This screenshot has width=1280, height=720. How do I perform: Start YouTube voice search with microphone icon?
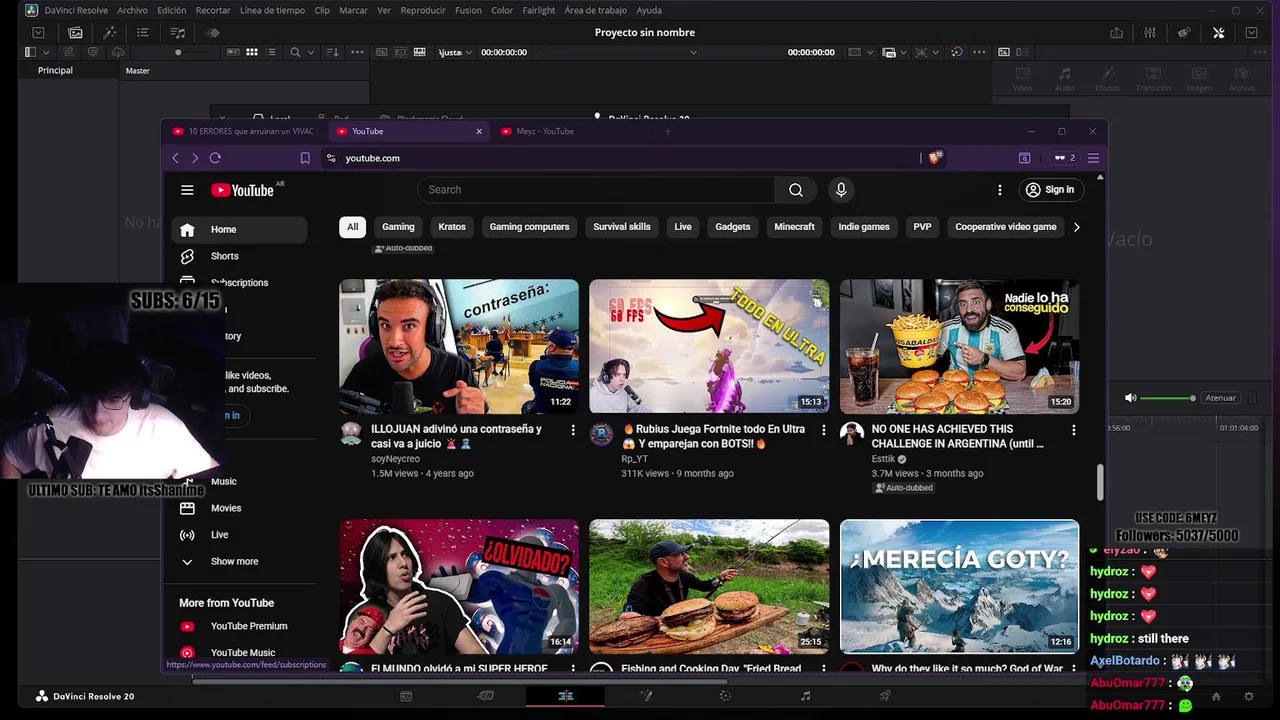840,190
